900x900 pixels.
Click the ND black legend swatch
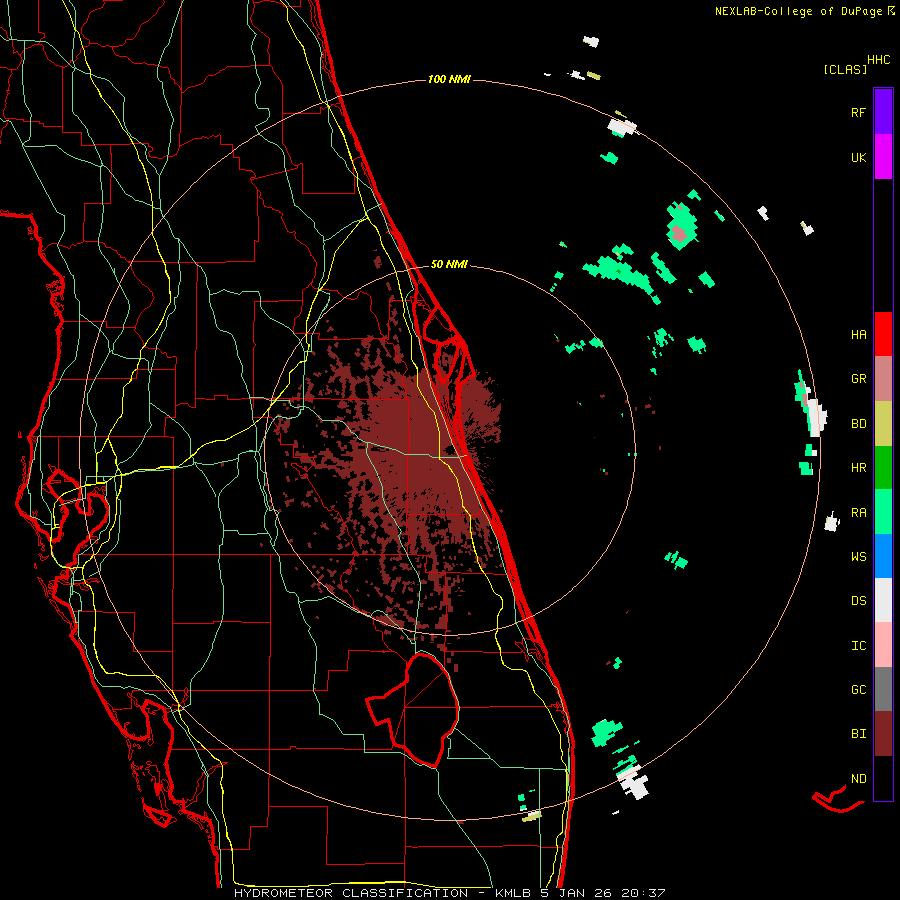coord(883,778)
